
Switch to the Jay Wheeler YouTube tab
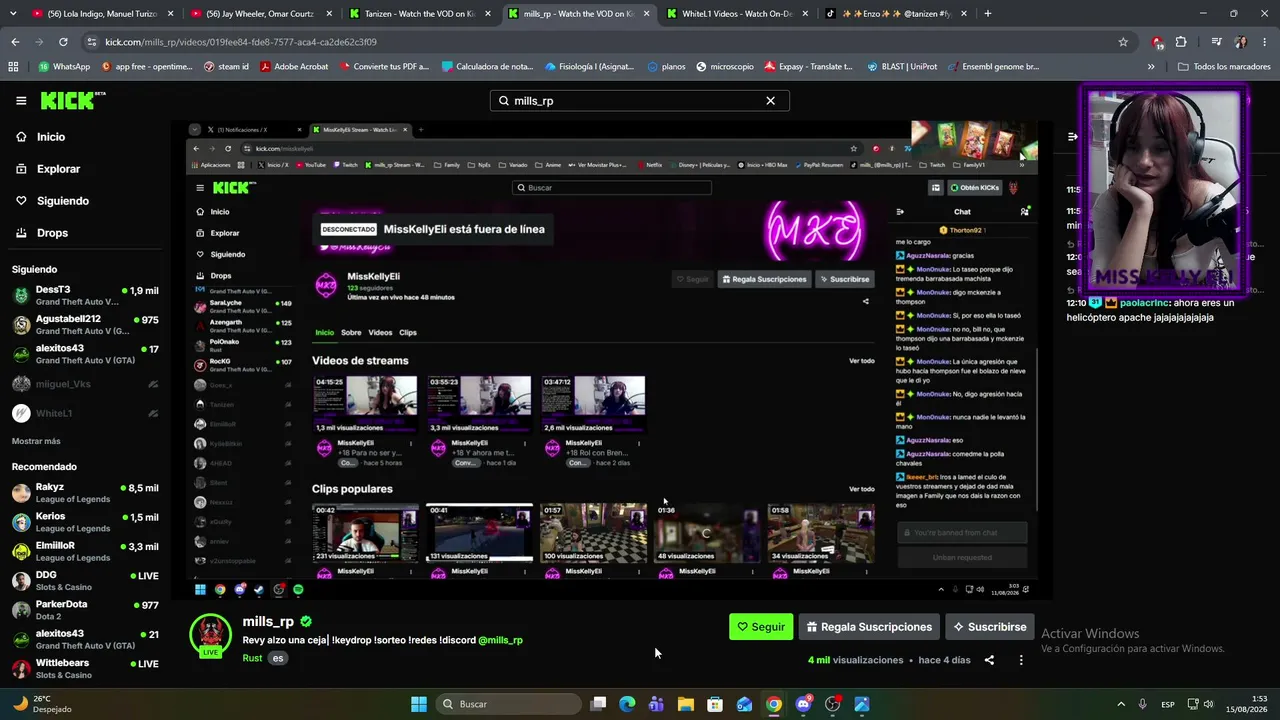click(259, 14)
